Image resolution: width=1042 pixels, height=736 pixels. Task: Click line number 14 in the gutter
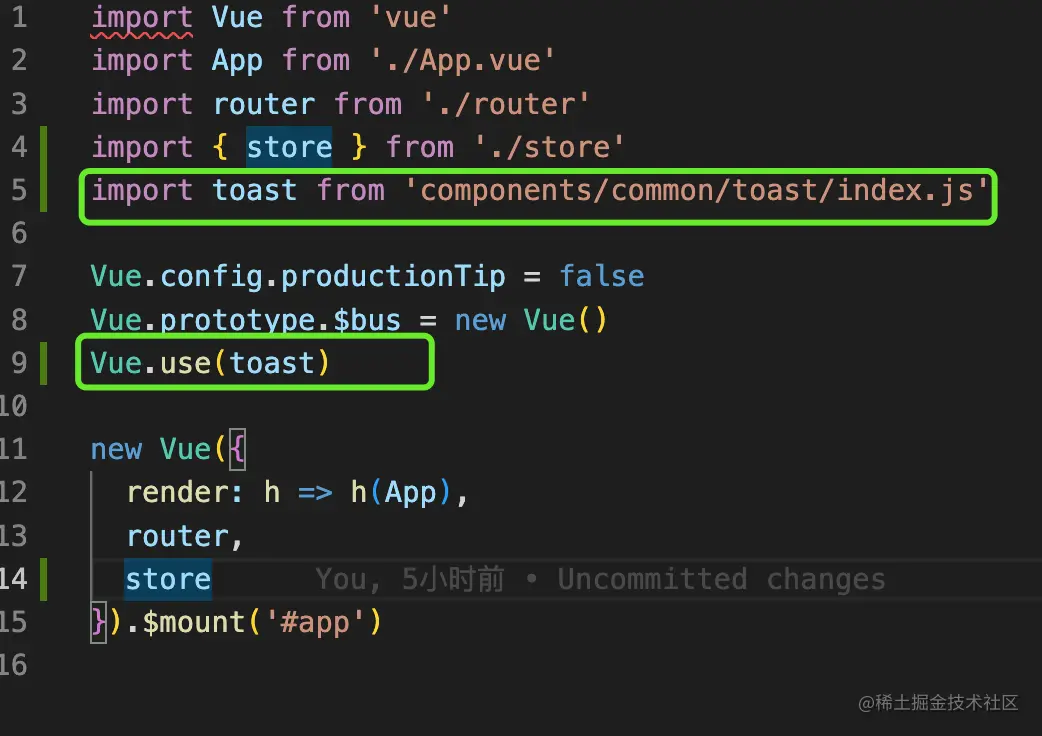click(13, 579)
